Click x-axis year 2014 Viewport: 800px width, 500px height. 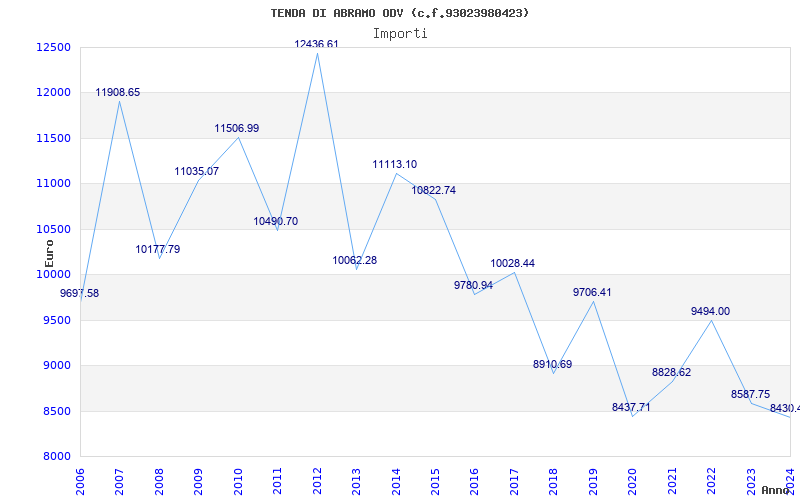point(396,481)
